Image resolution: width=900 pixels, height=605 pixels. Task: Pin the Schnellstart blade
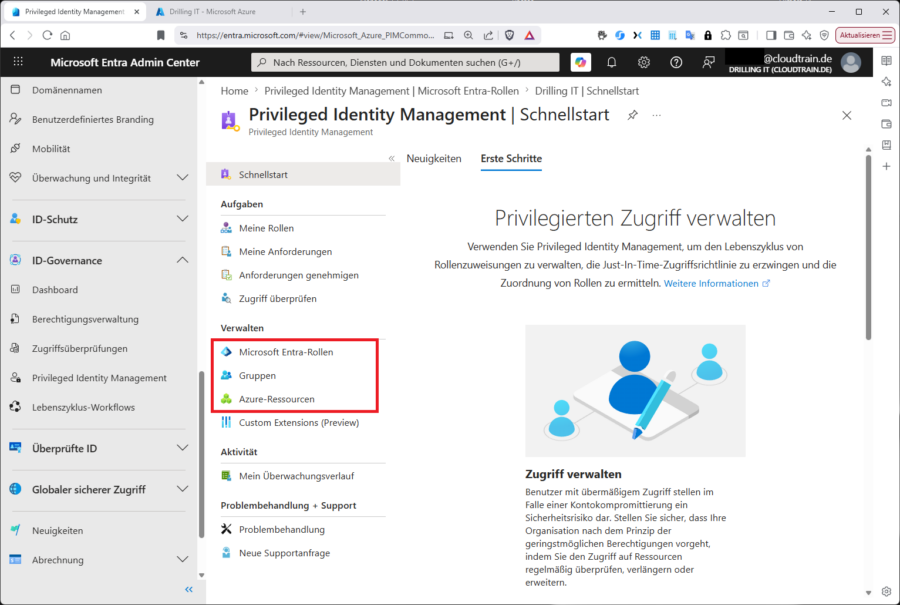(x=633, y=115)
